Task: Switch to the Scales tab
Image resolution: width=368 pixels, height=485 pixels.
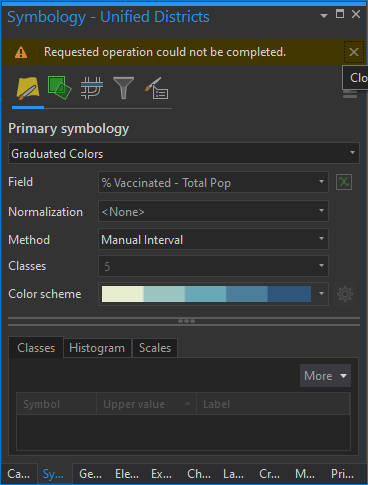Action: pos(155,348)
